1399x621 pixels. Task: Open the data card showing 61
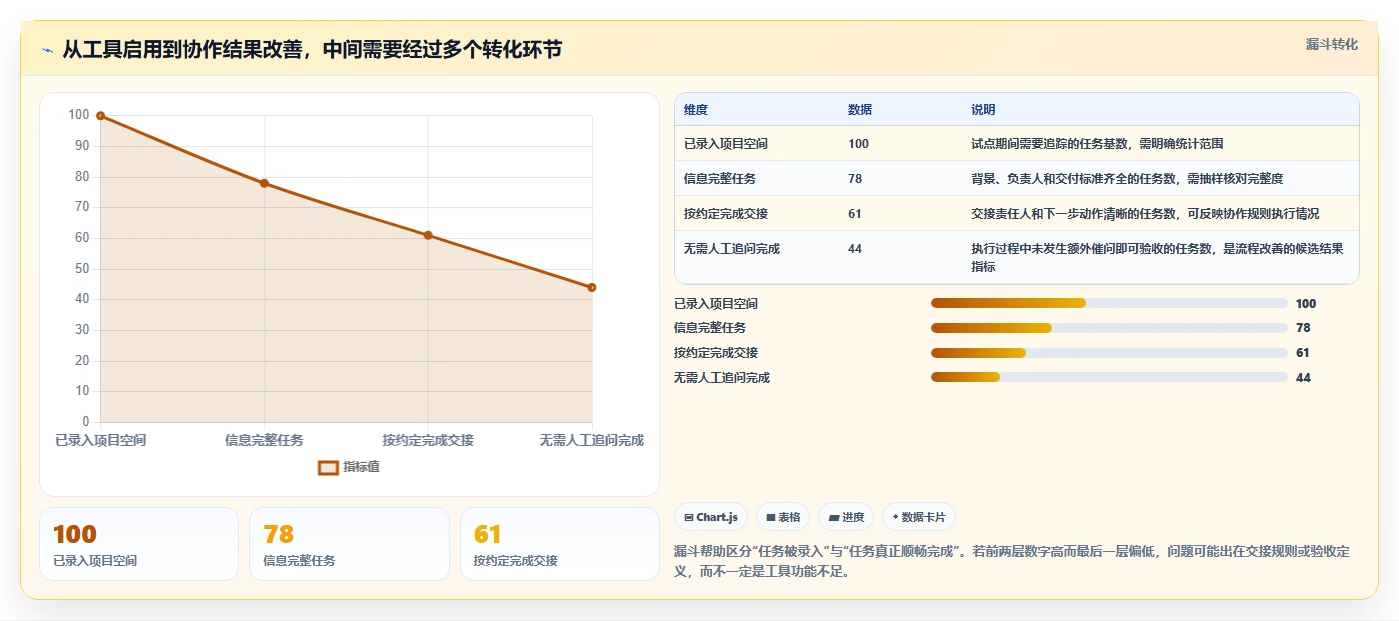click(x=560, y=544)
